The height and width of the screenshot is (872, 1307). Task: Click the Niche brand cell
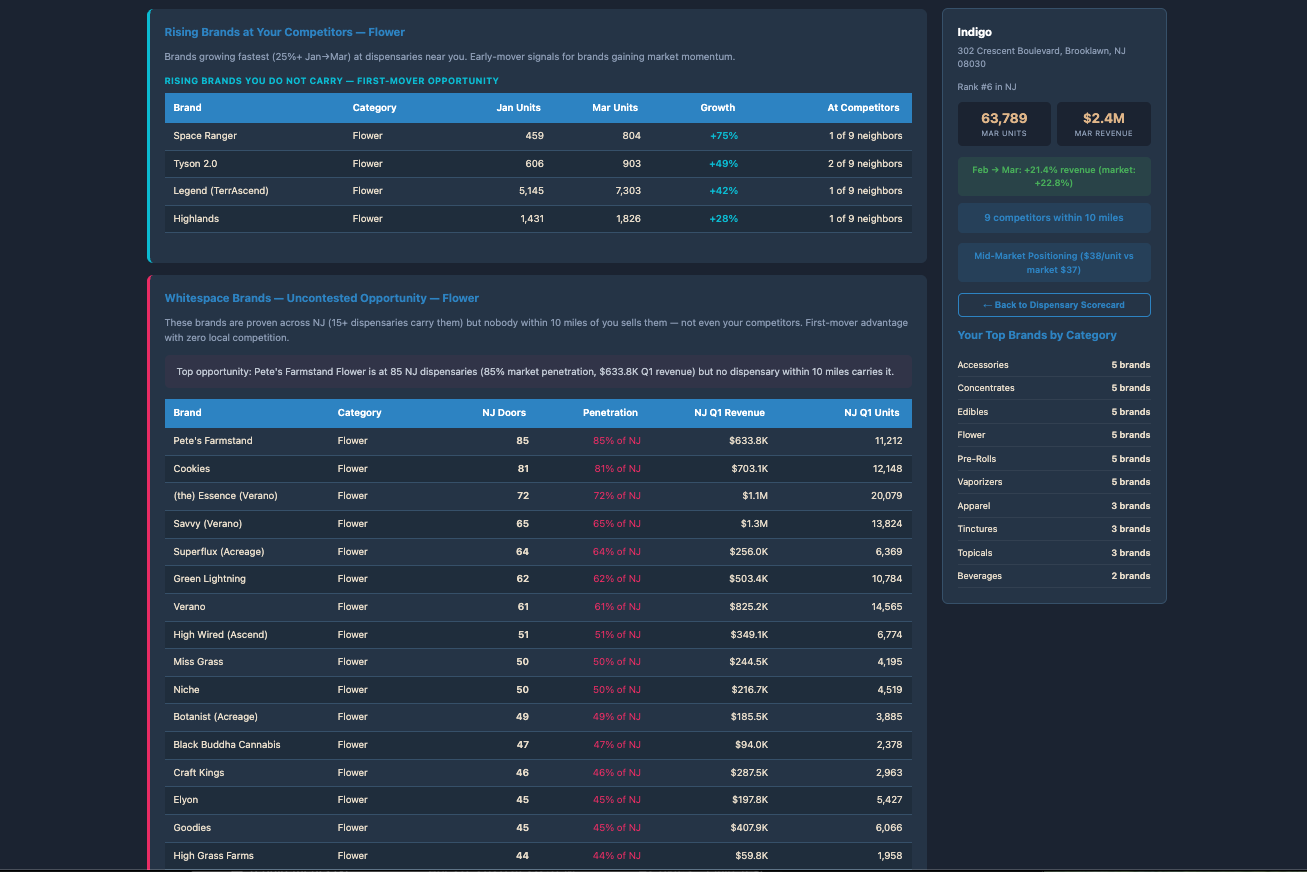pyautogui.click(x=186, y=690)
